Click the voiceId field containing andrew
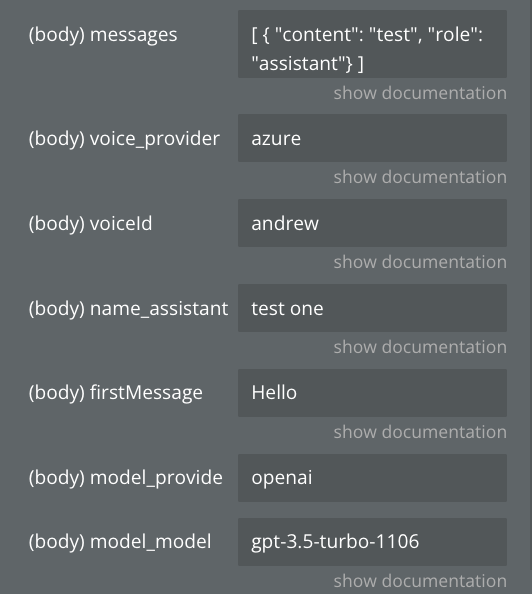 [372, 223]
